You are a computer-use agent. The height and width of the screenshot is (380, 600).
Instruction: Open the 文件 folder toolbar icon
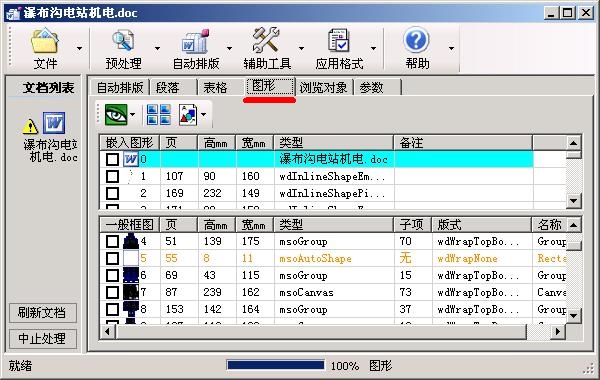click(x=45, y=40)
